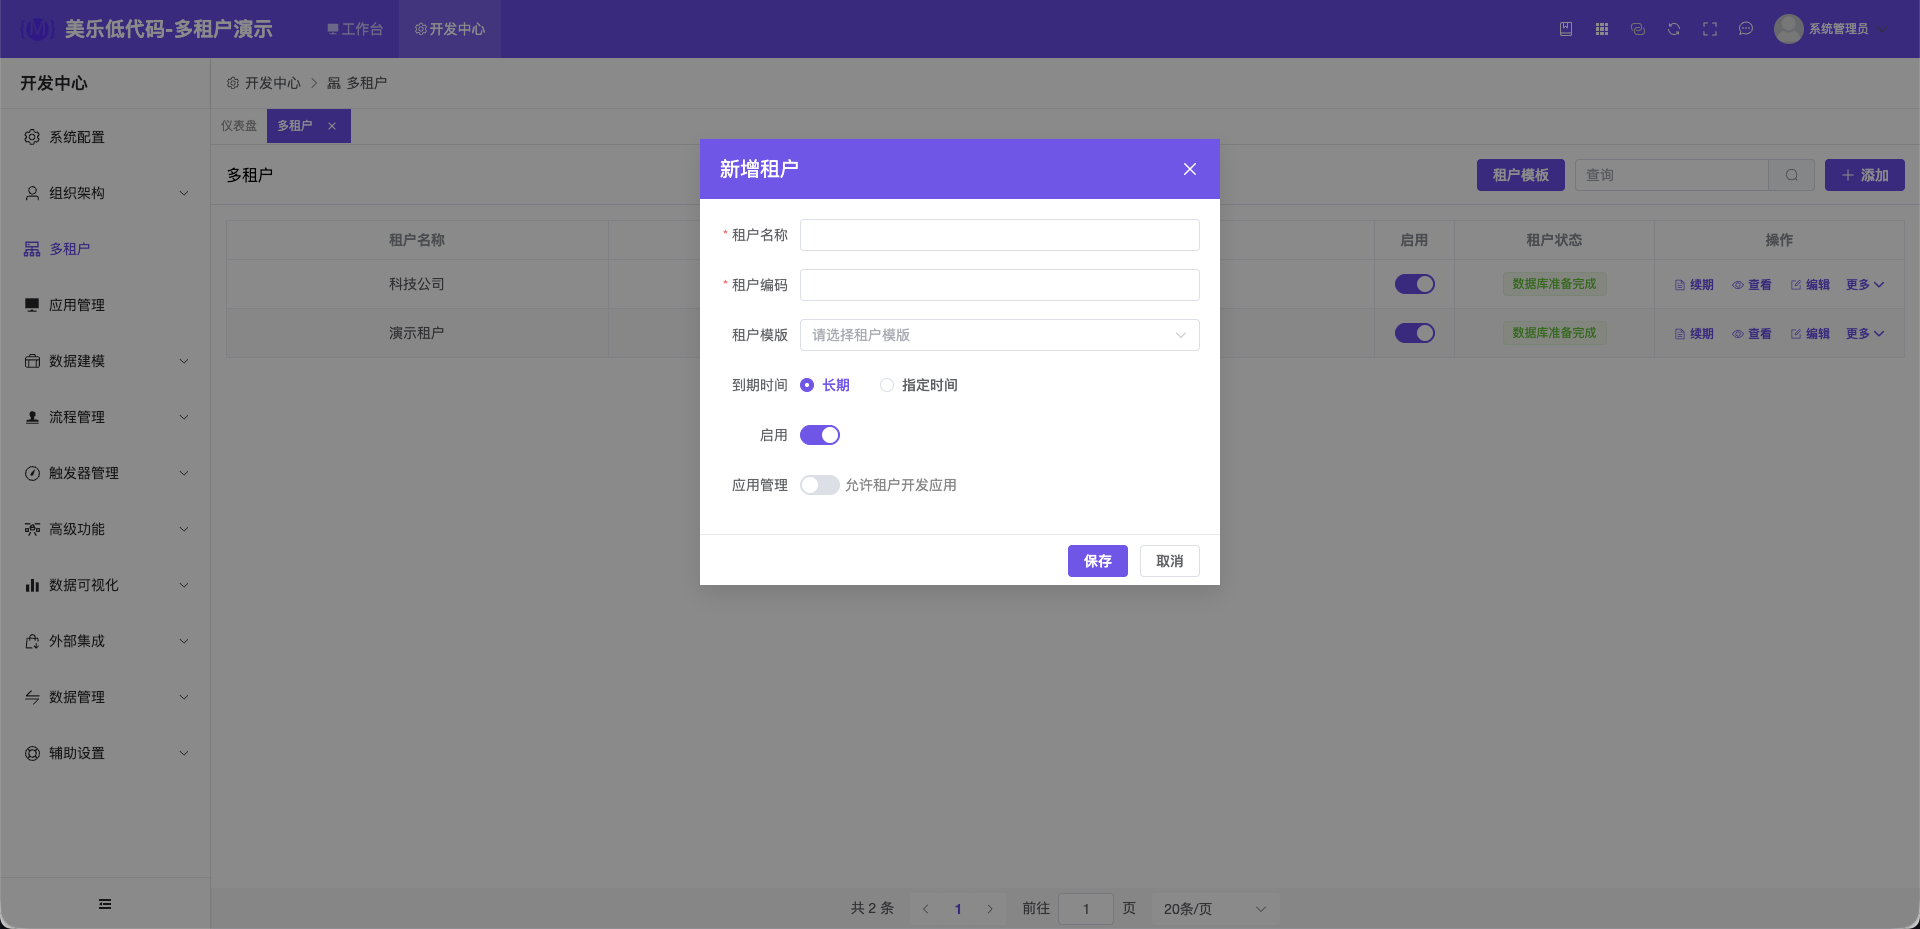Open 系统配置 in sidebar
The image size is (1920, 929).
coord(105,137)
